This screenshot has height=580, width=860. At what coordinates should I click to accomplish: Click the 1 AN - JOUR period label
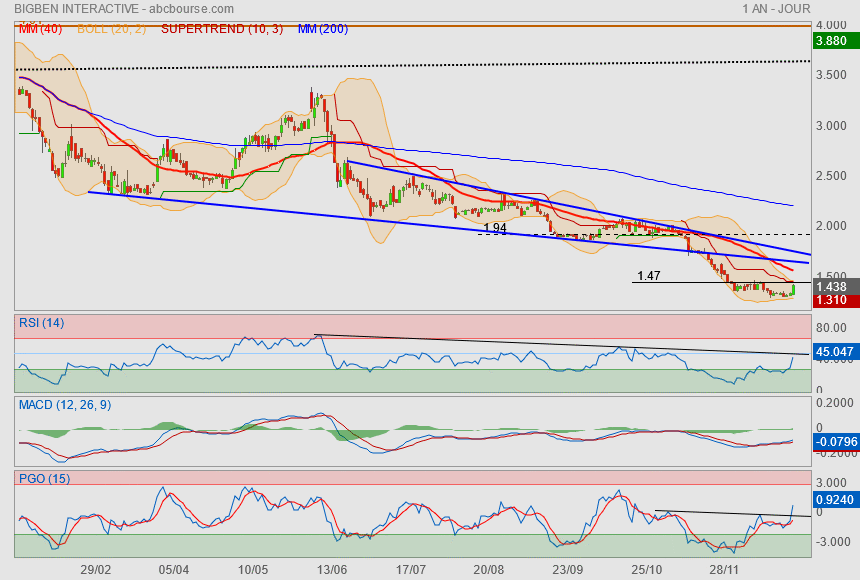coord(776,9)
